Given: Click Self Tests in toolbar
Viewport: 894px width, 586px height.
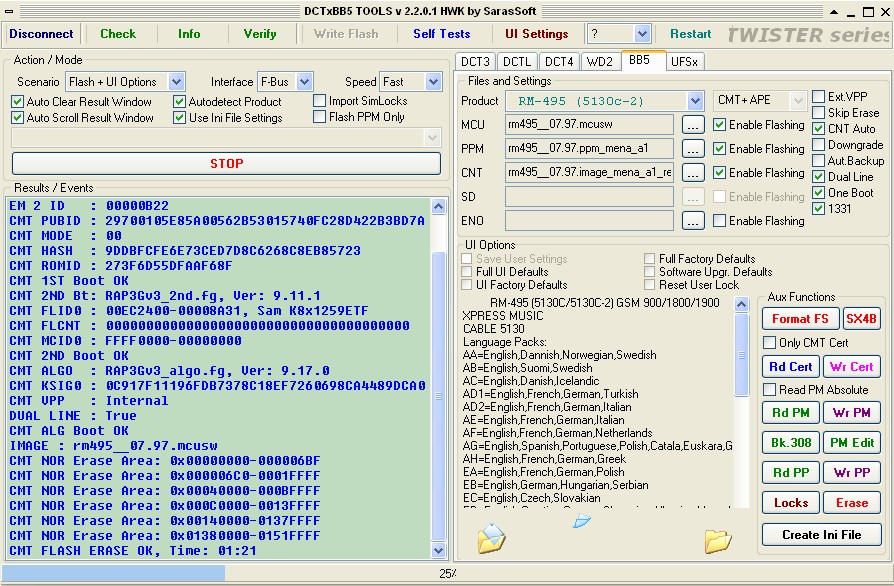Looking at the screenshot, I should [441, 34].
